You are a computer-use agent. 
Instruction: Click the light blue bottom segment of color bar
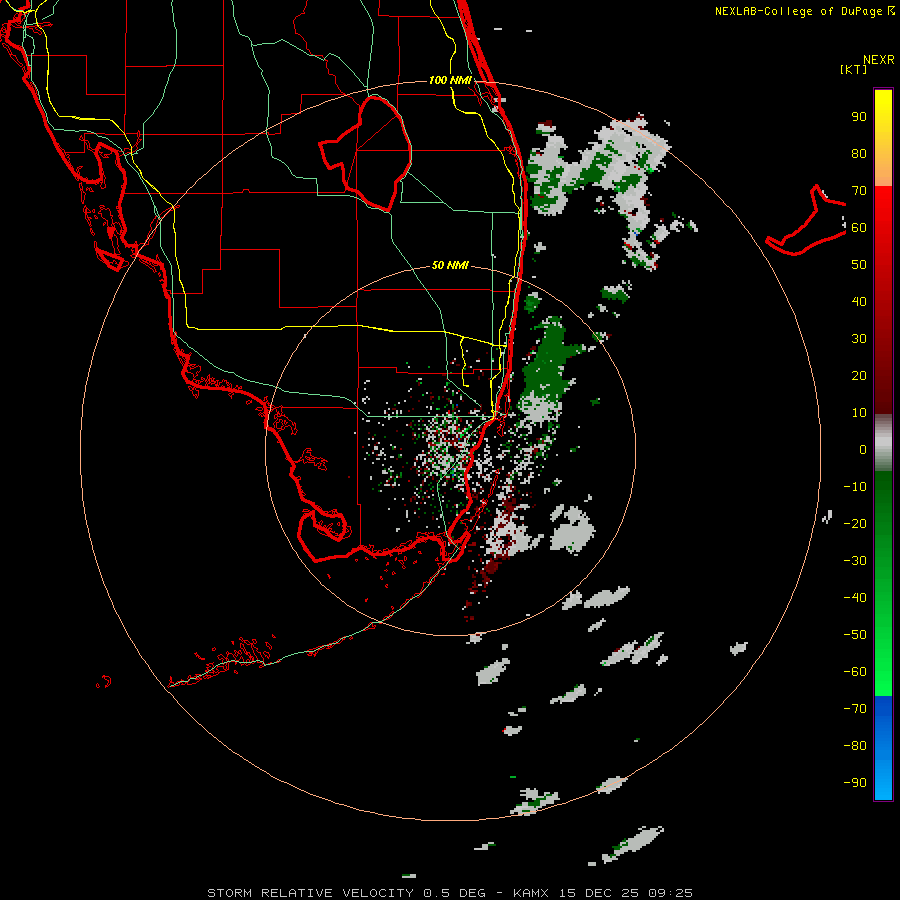[x=883, y=783]
